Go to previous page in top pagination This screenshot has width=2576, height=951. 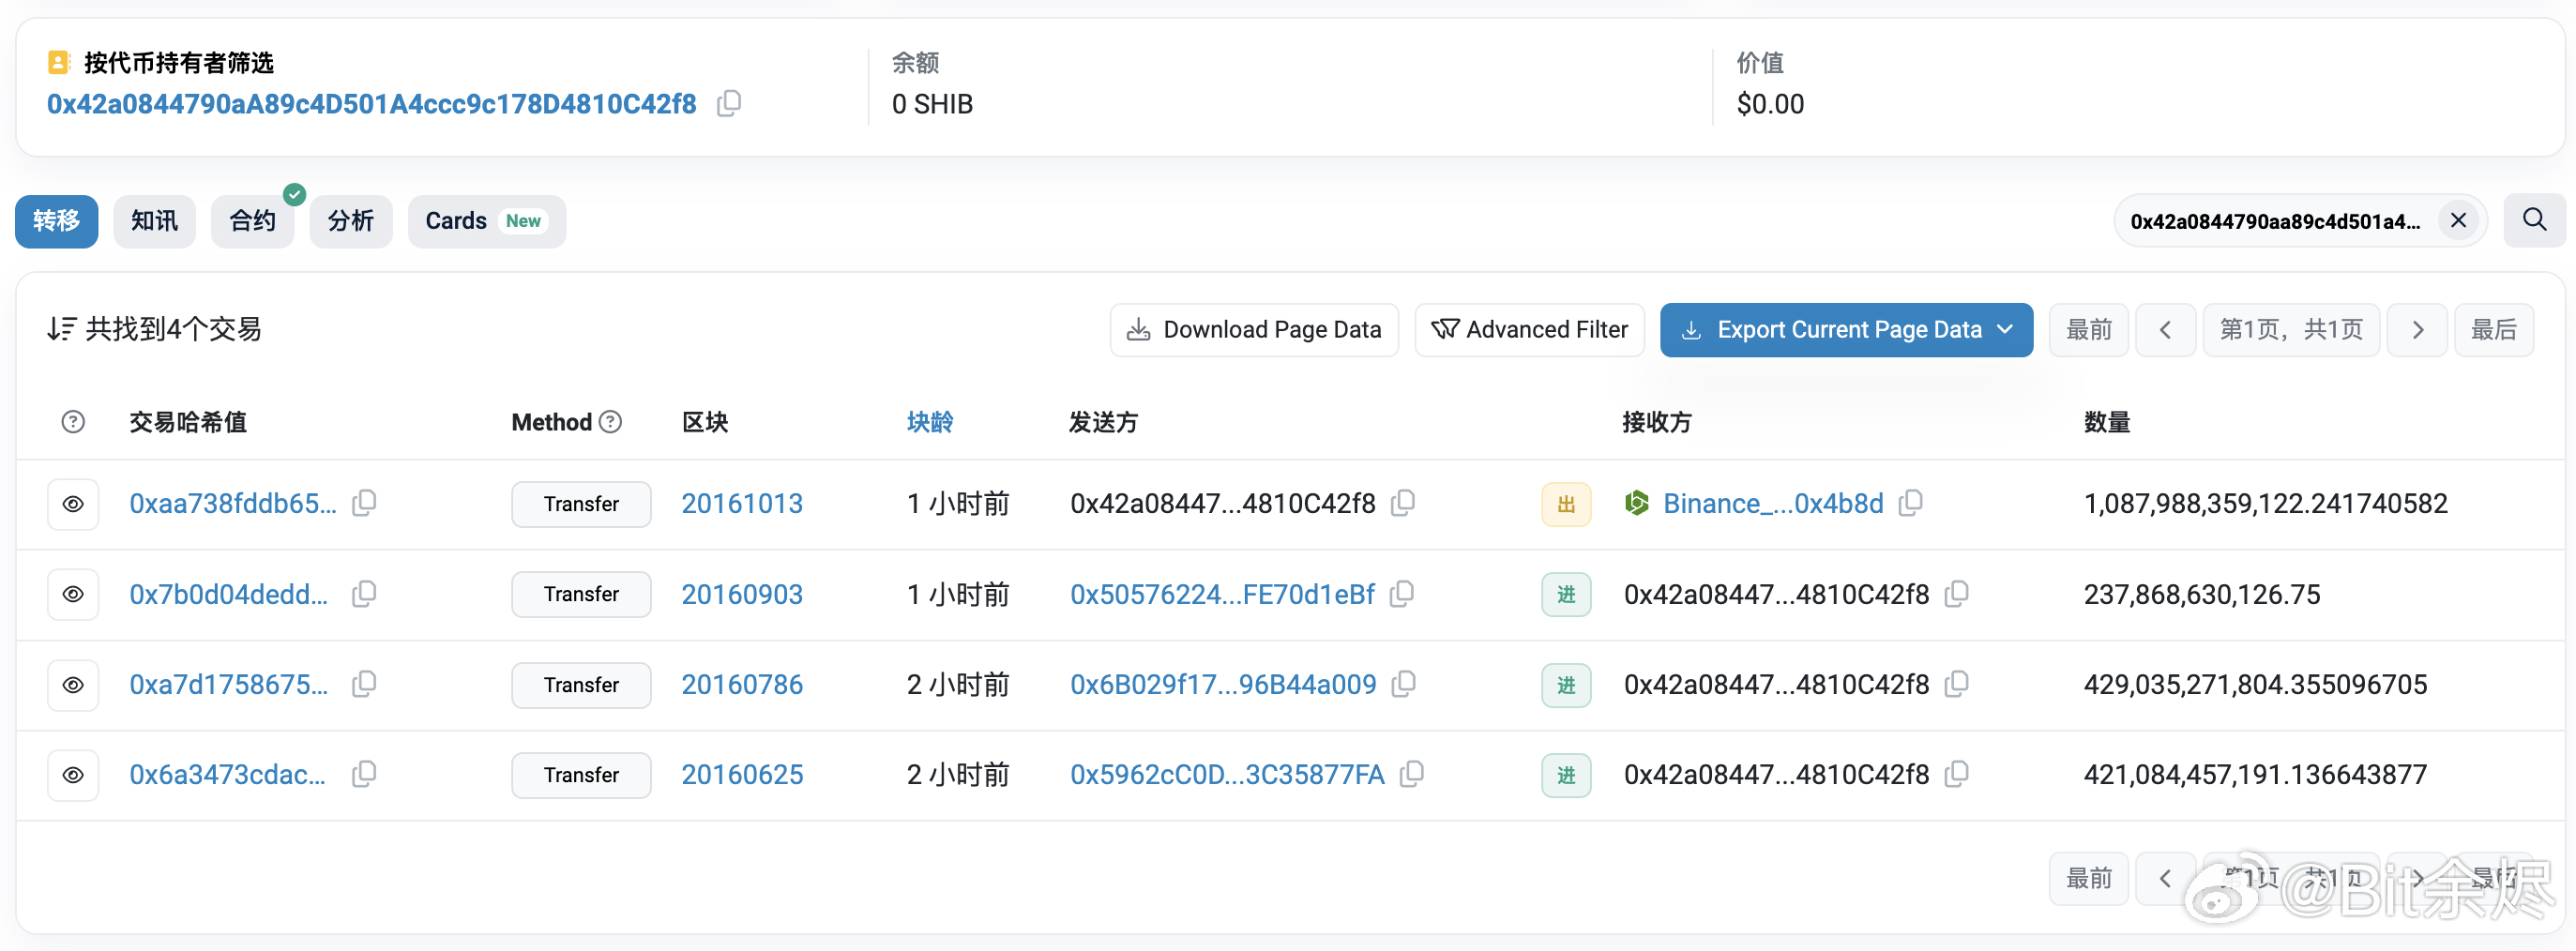click(x=2165, y=330)
